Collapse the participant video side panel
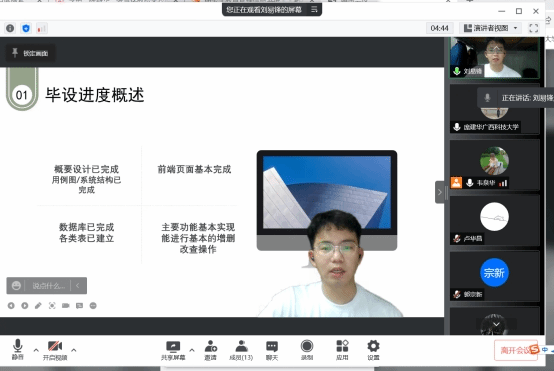The height and width of the screenshot is (371, 554). 440,192
